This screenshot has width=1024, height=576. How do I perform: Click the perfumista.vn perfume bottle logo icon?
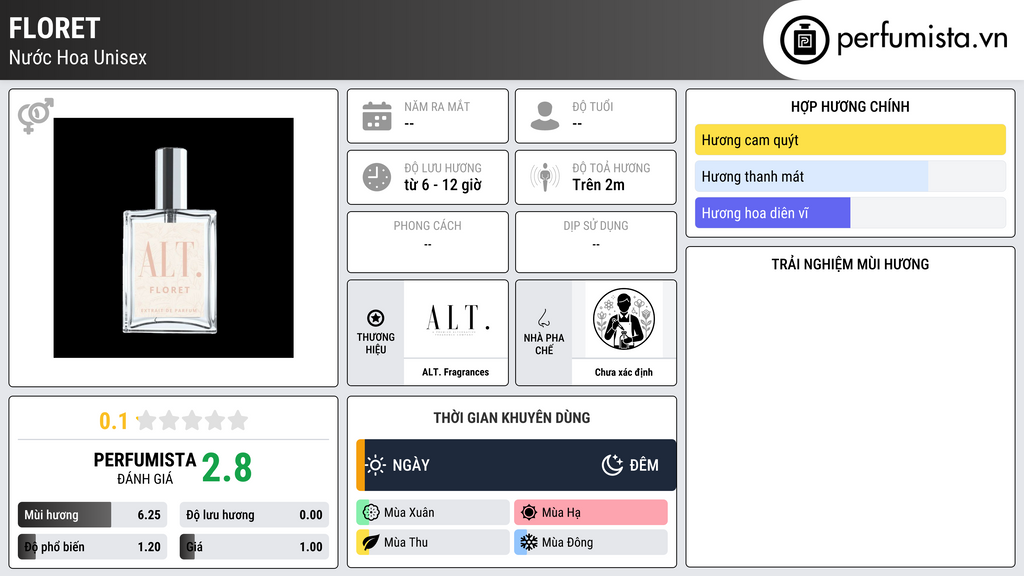point(804,40)
